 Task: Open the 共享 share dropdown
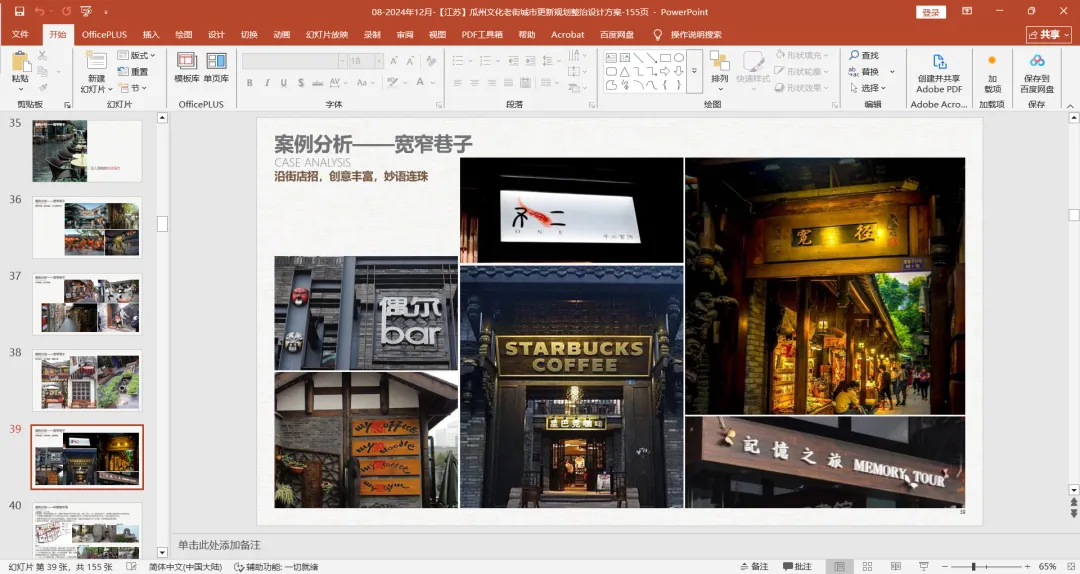tap(1048, 34)
